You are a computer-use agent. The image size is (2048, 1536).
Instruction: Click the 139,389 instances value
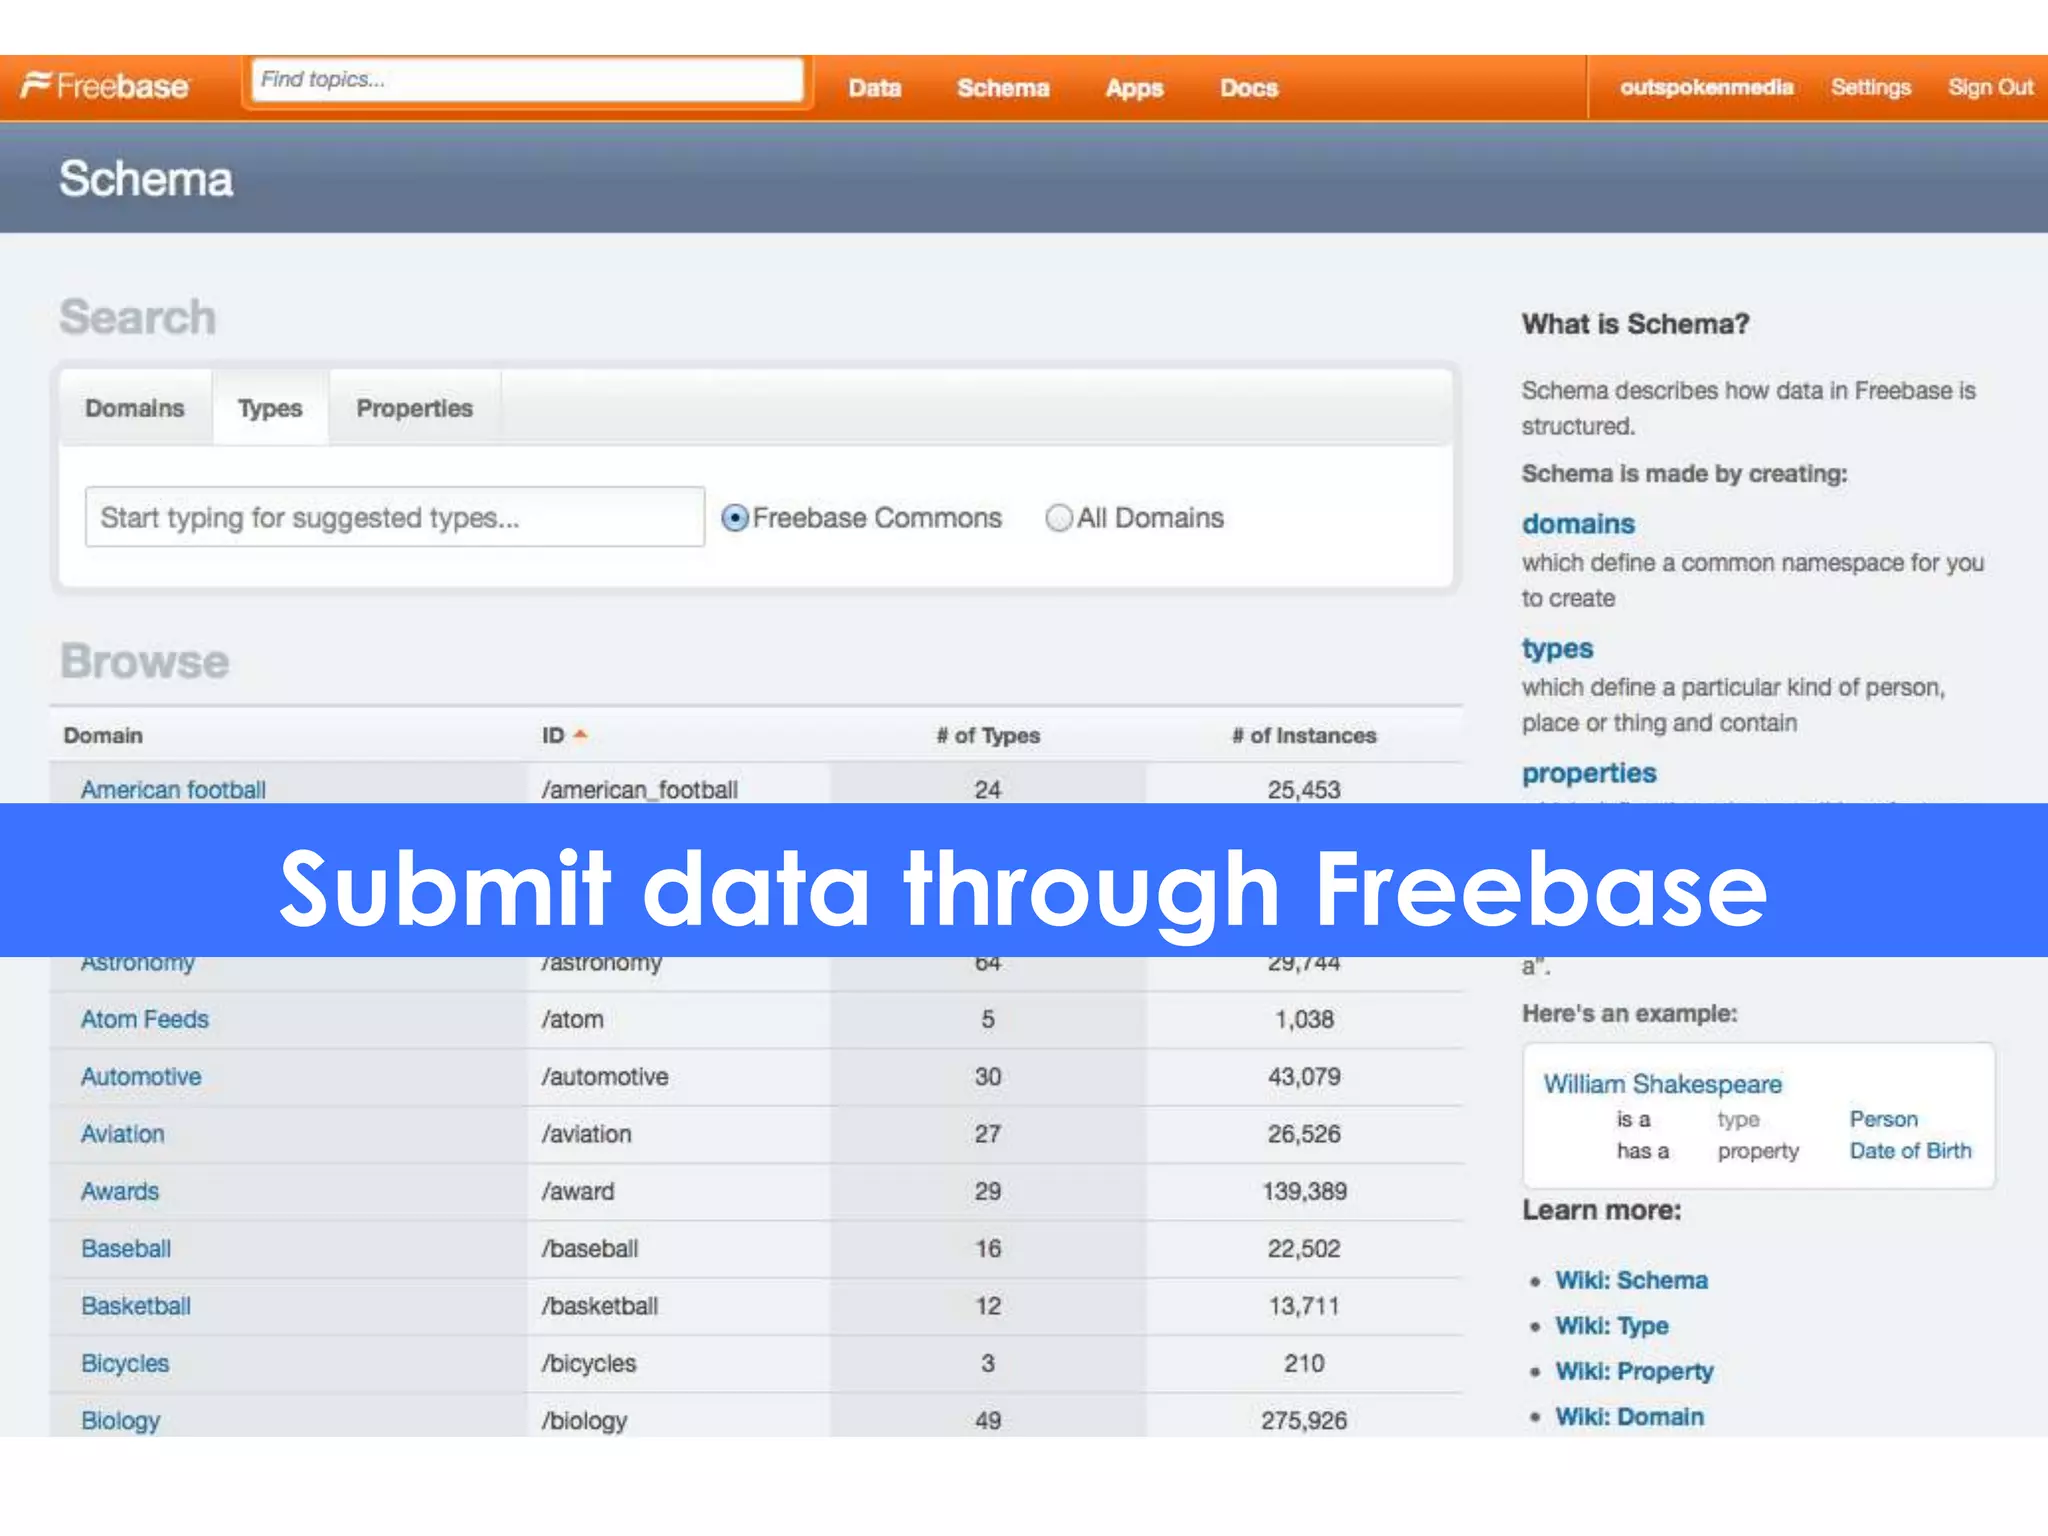pos(1304,1191)
